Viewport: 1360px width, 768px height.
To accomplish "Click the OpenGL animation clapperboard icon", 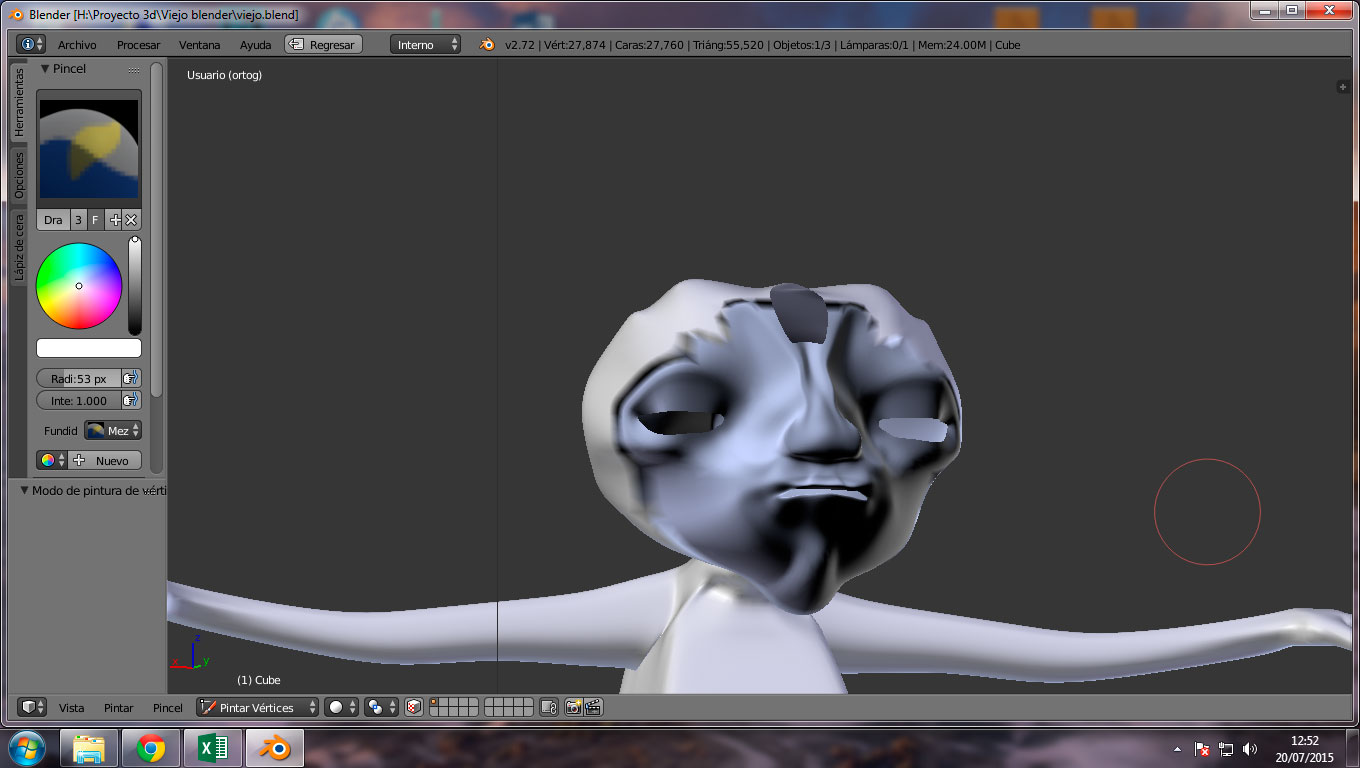I will [x=593, y=707].
